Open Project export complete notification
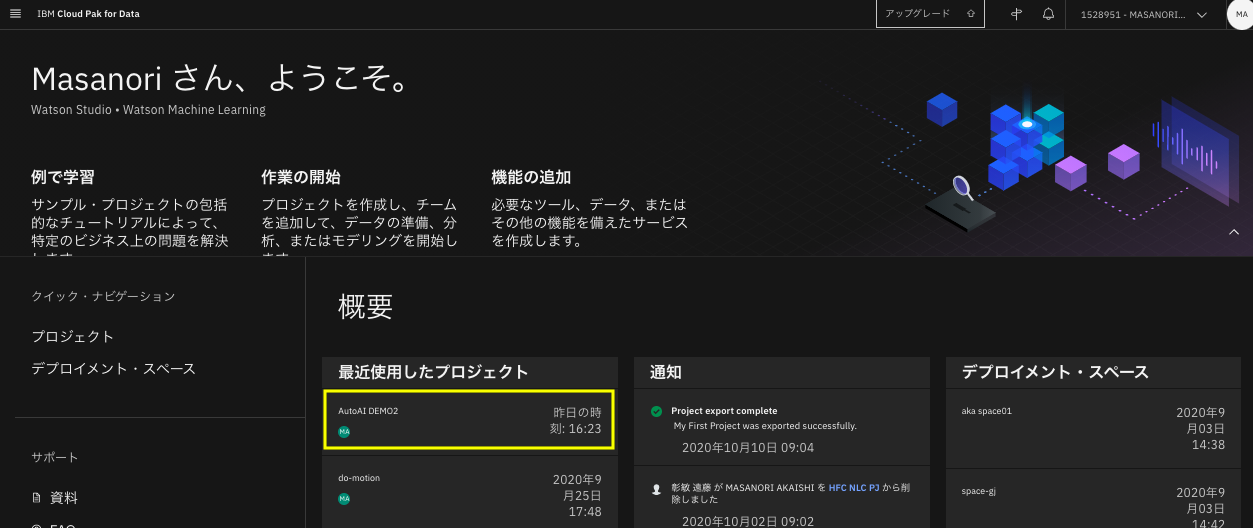Image resolution: width=1253 pixels, height=528 pixels. (724, 411)
